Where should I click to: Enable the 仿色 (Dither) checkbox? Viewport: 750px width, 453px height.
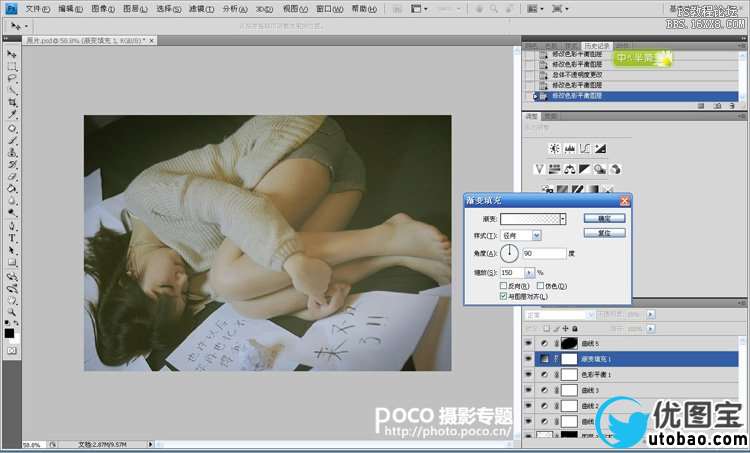click(540, 286)
